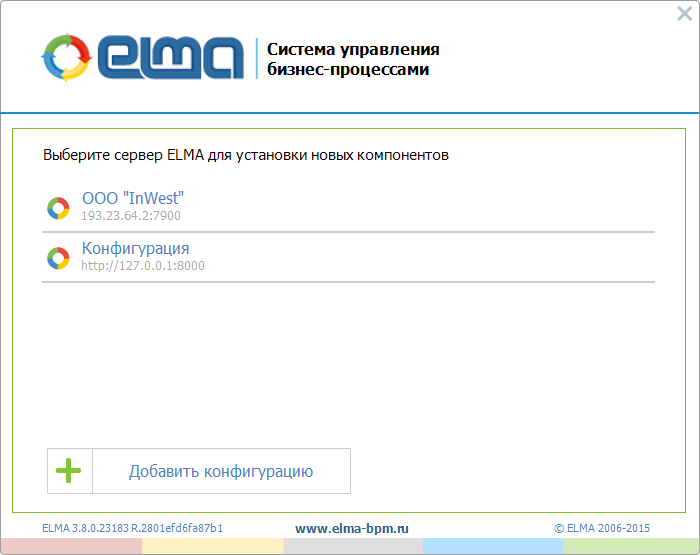Click the round icon beside Конфигурация
This screenshot has height=555, width=700.
pos(58,258)
